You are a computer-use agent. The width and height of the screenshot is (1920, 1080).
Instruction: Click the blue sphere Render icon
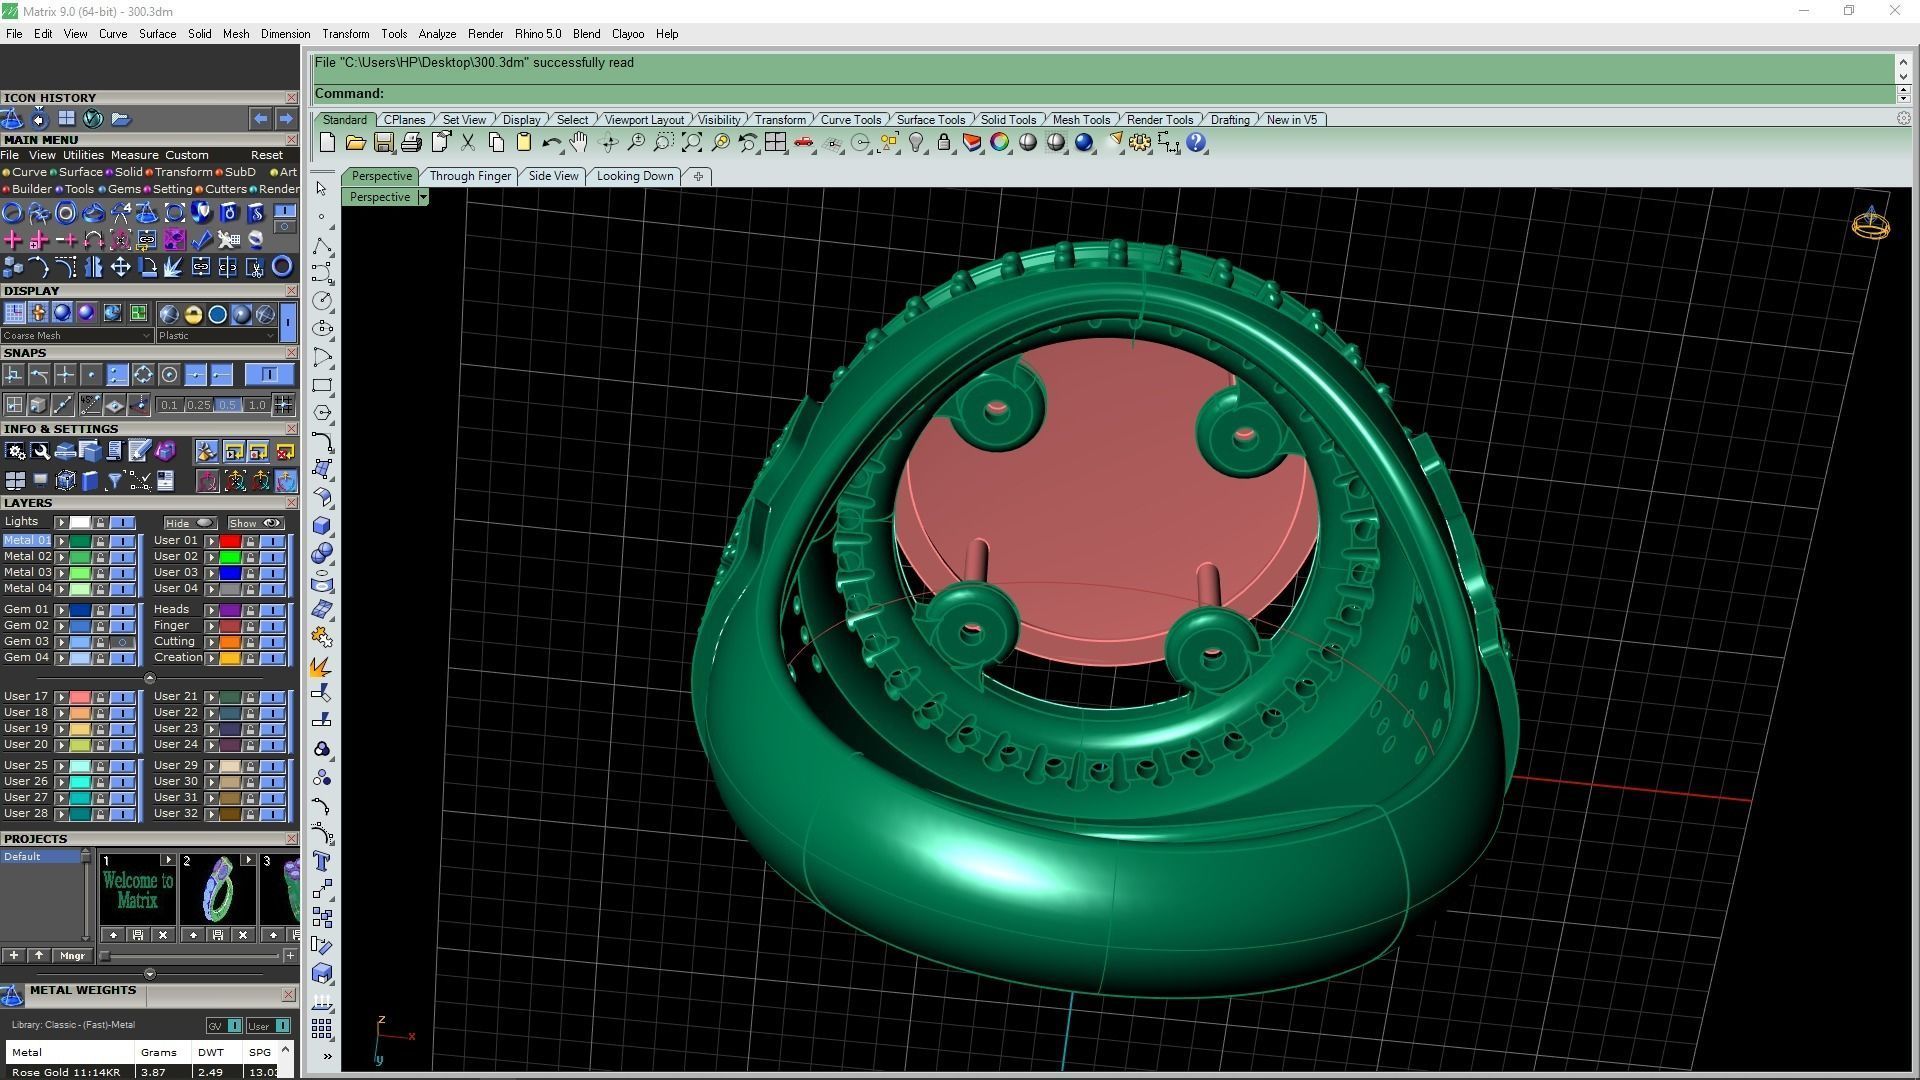pos(1084,143)
